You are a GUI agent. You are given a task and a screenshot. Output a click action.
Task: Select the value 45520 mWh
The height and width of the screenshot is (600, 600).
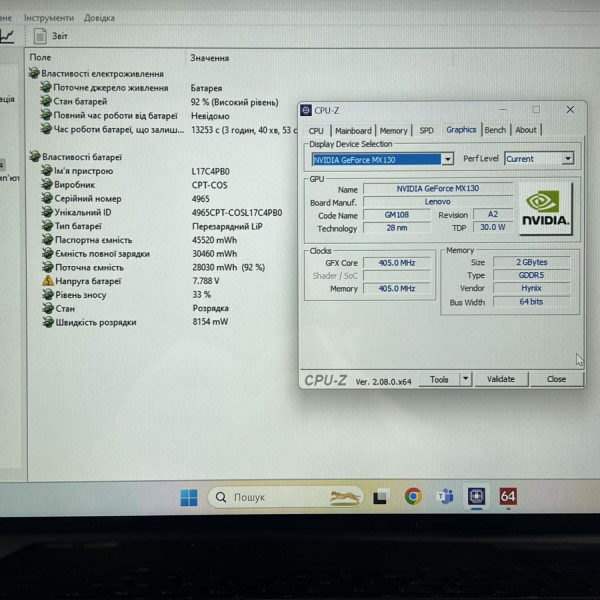(214, 240)
